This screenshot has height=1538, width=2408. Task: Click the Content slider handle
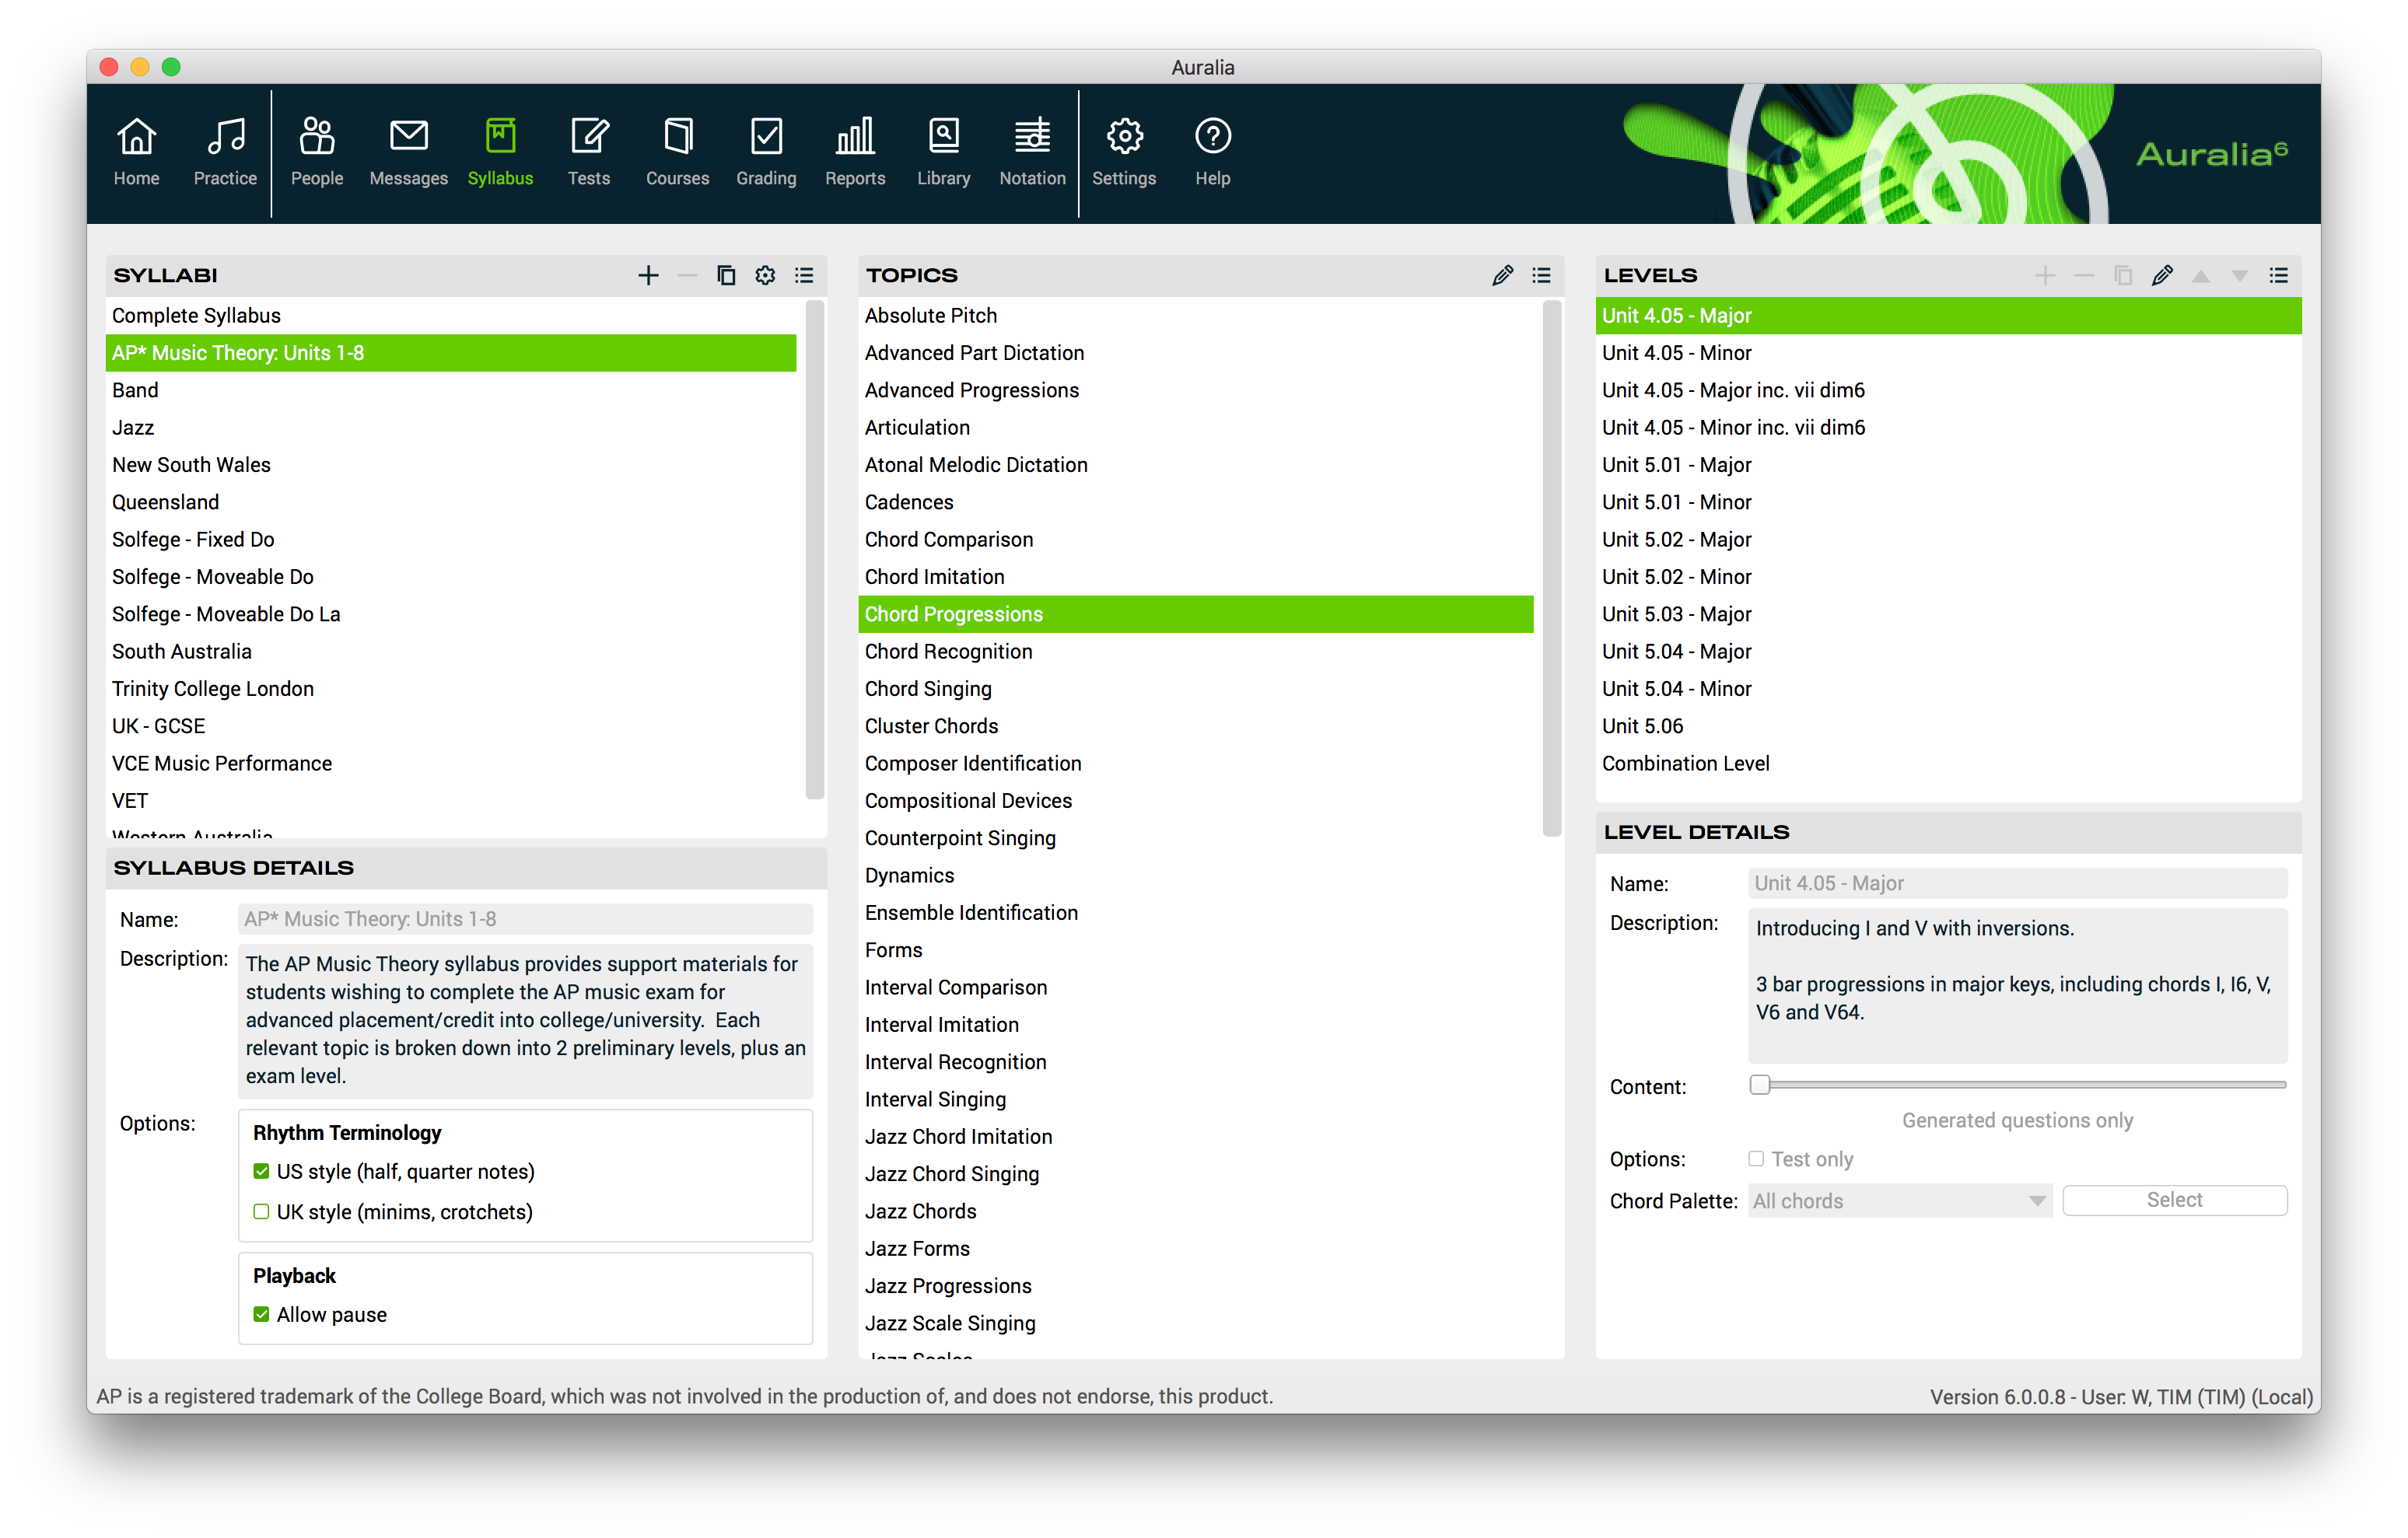1760,1085
